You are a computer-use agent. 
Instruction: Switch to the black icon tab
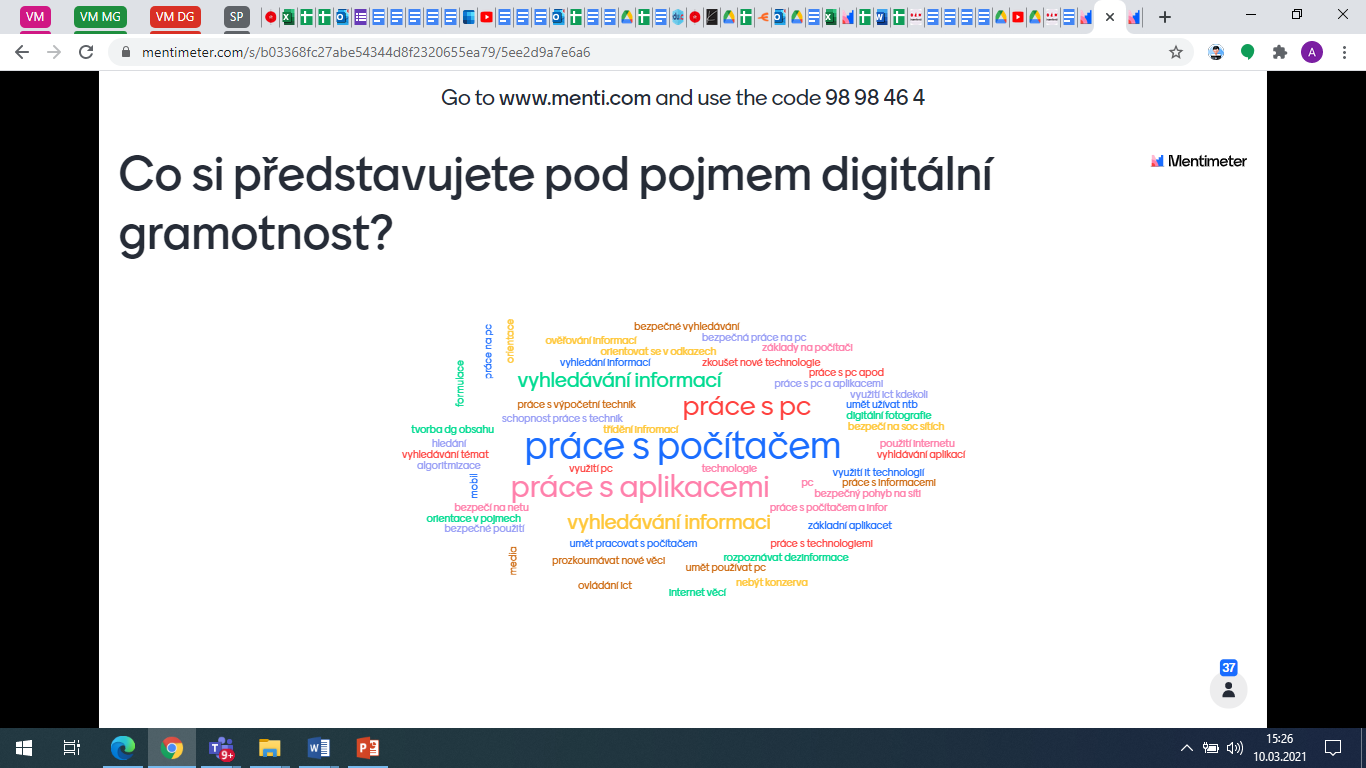[711, 17]
